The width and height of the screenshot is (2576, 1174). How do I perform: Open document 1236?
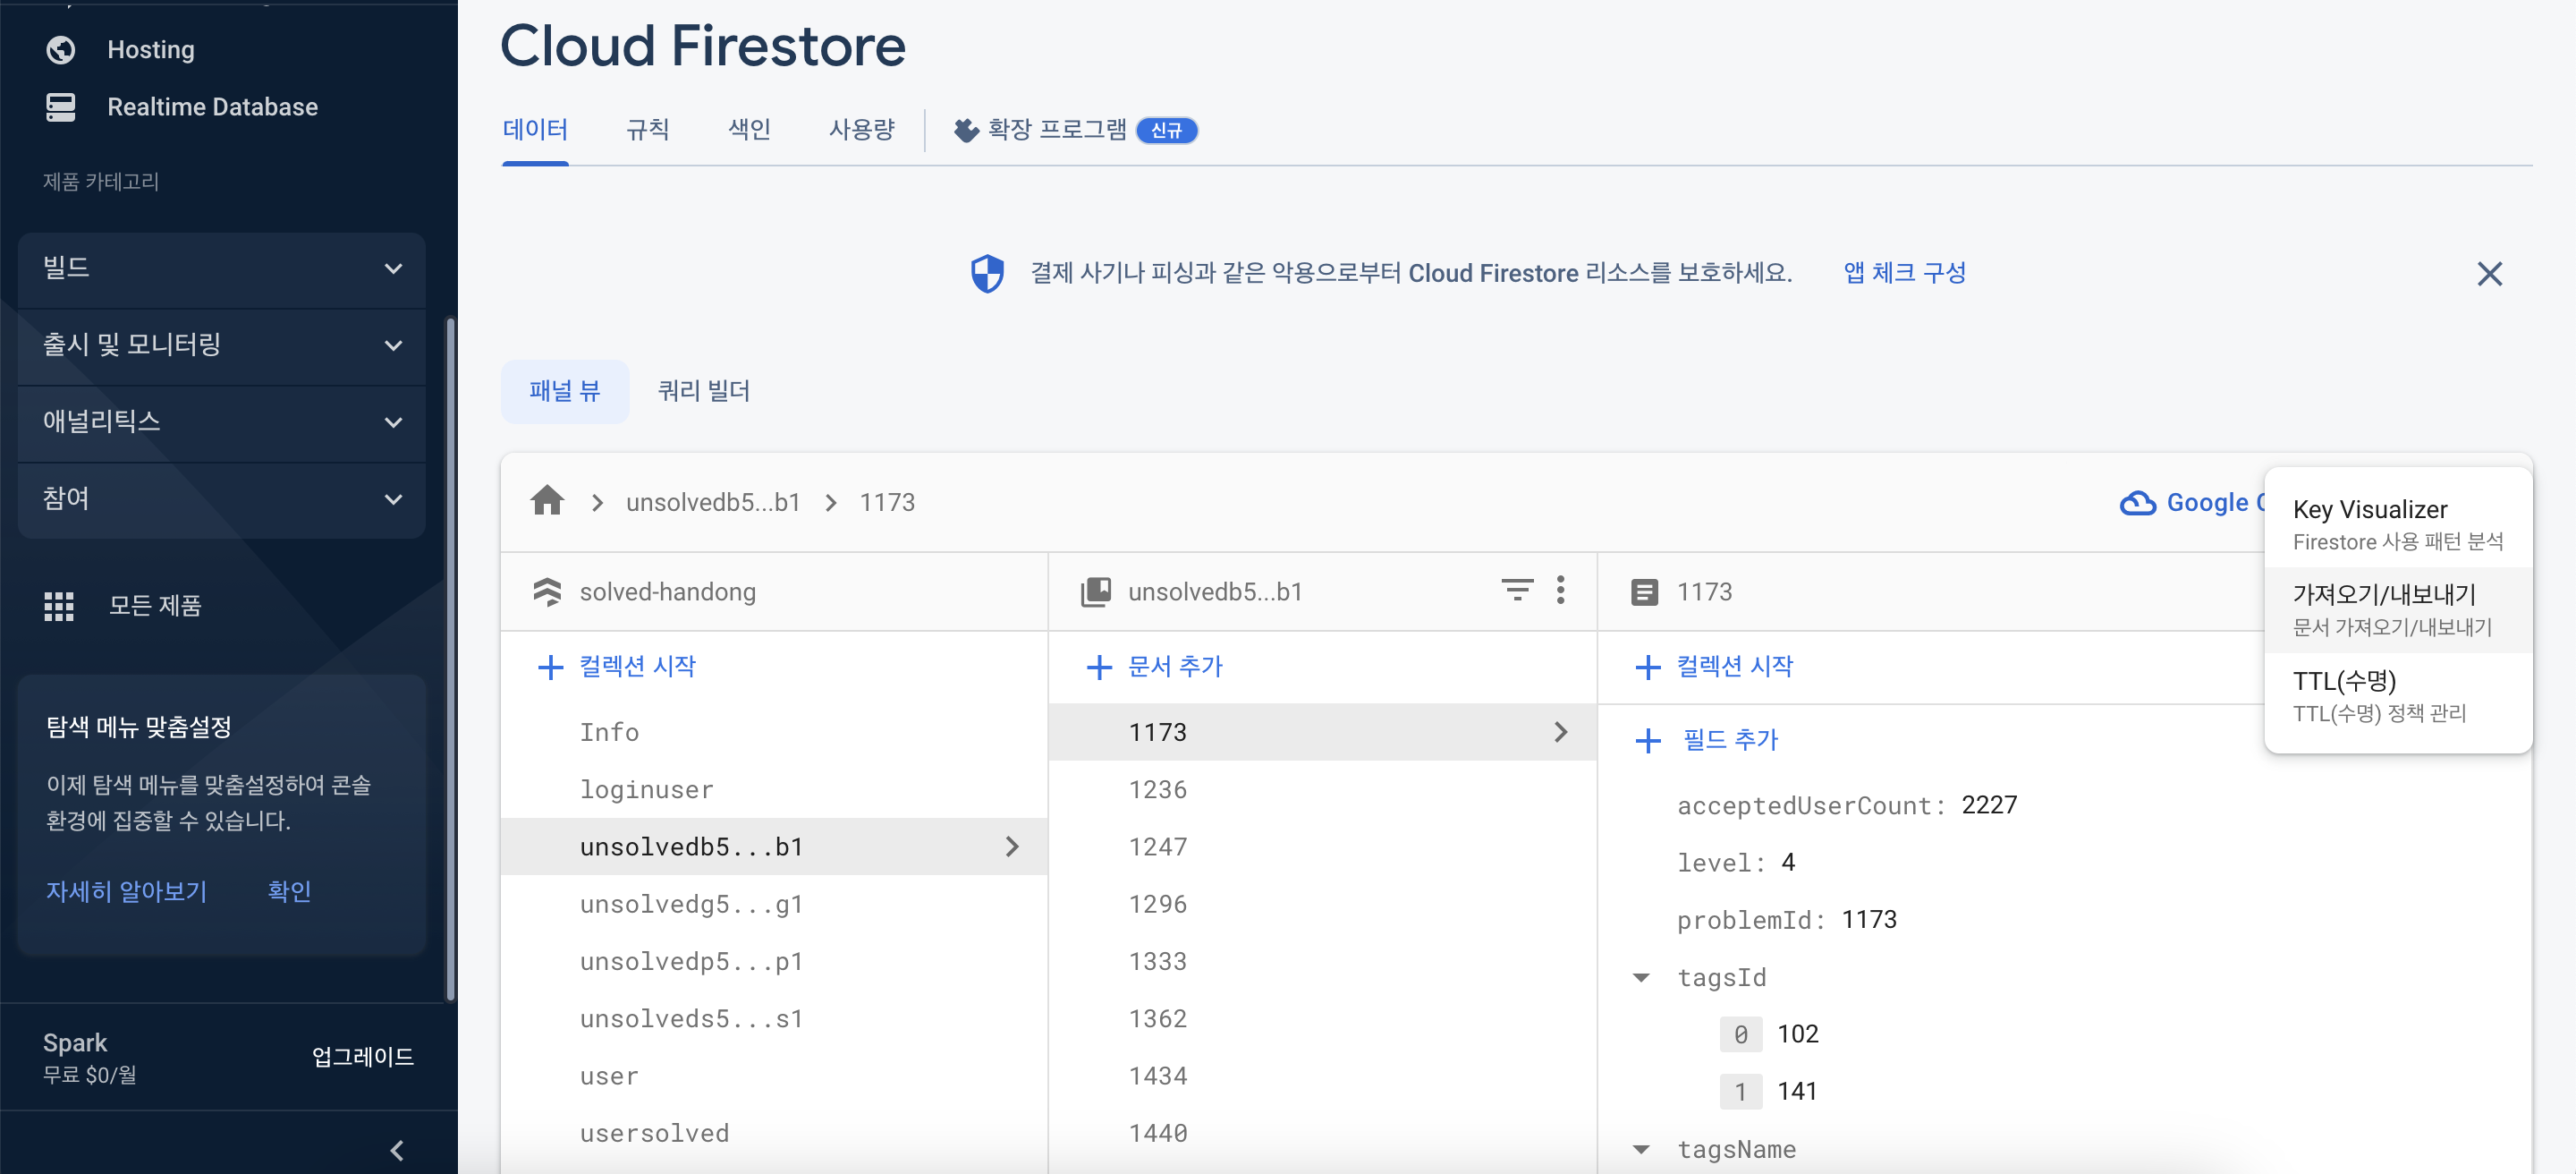pyautogui.click(x=1322, y=790)
